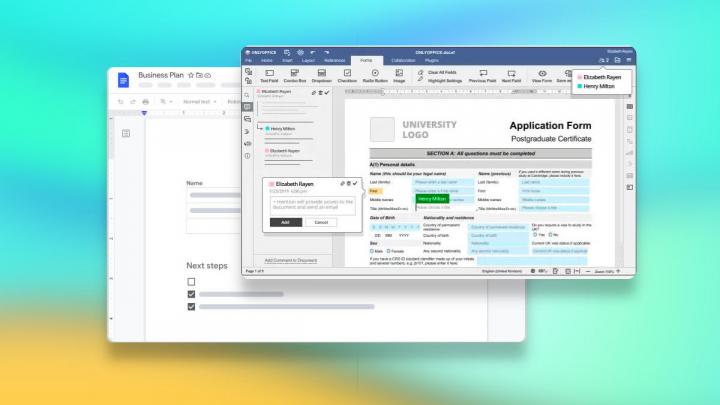Open the Normal text style dropdown

coord(200,101)
